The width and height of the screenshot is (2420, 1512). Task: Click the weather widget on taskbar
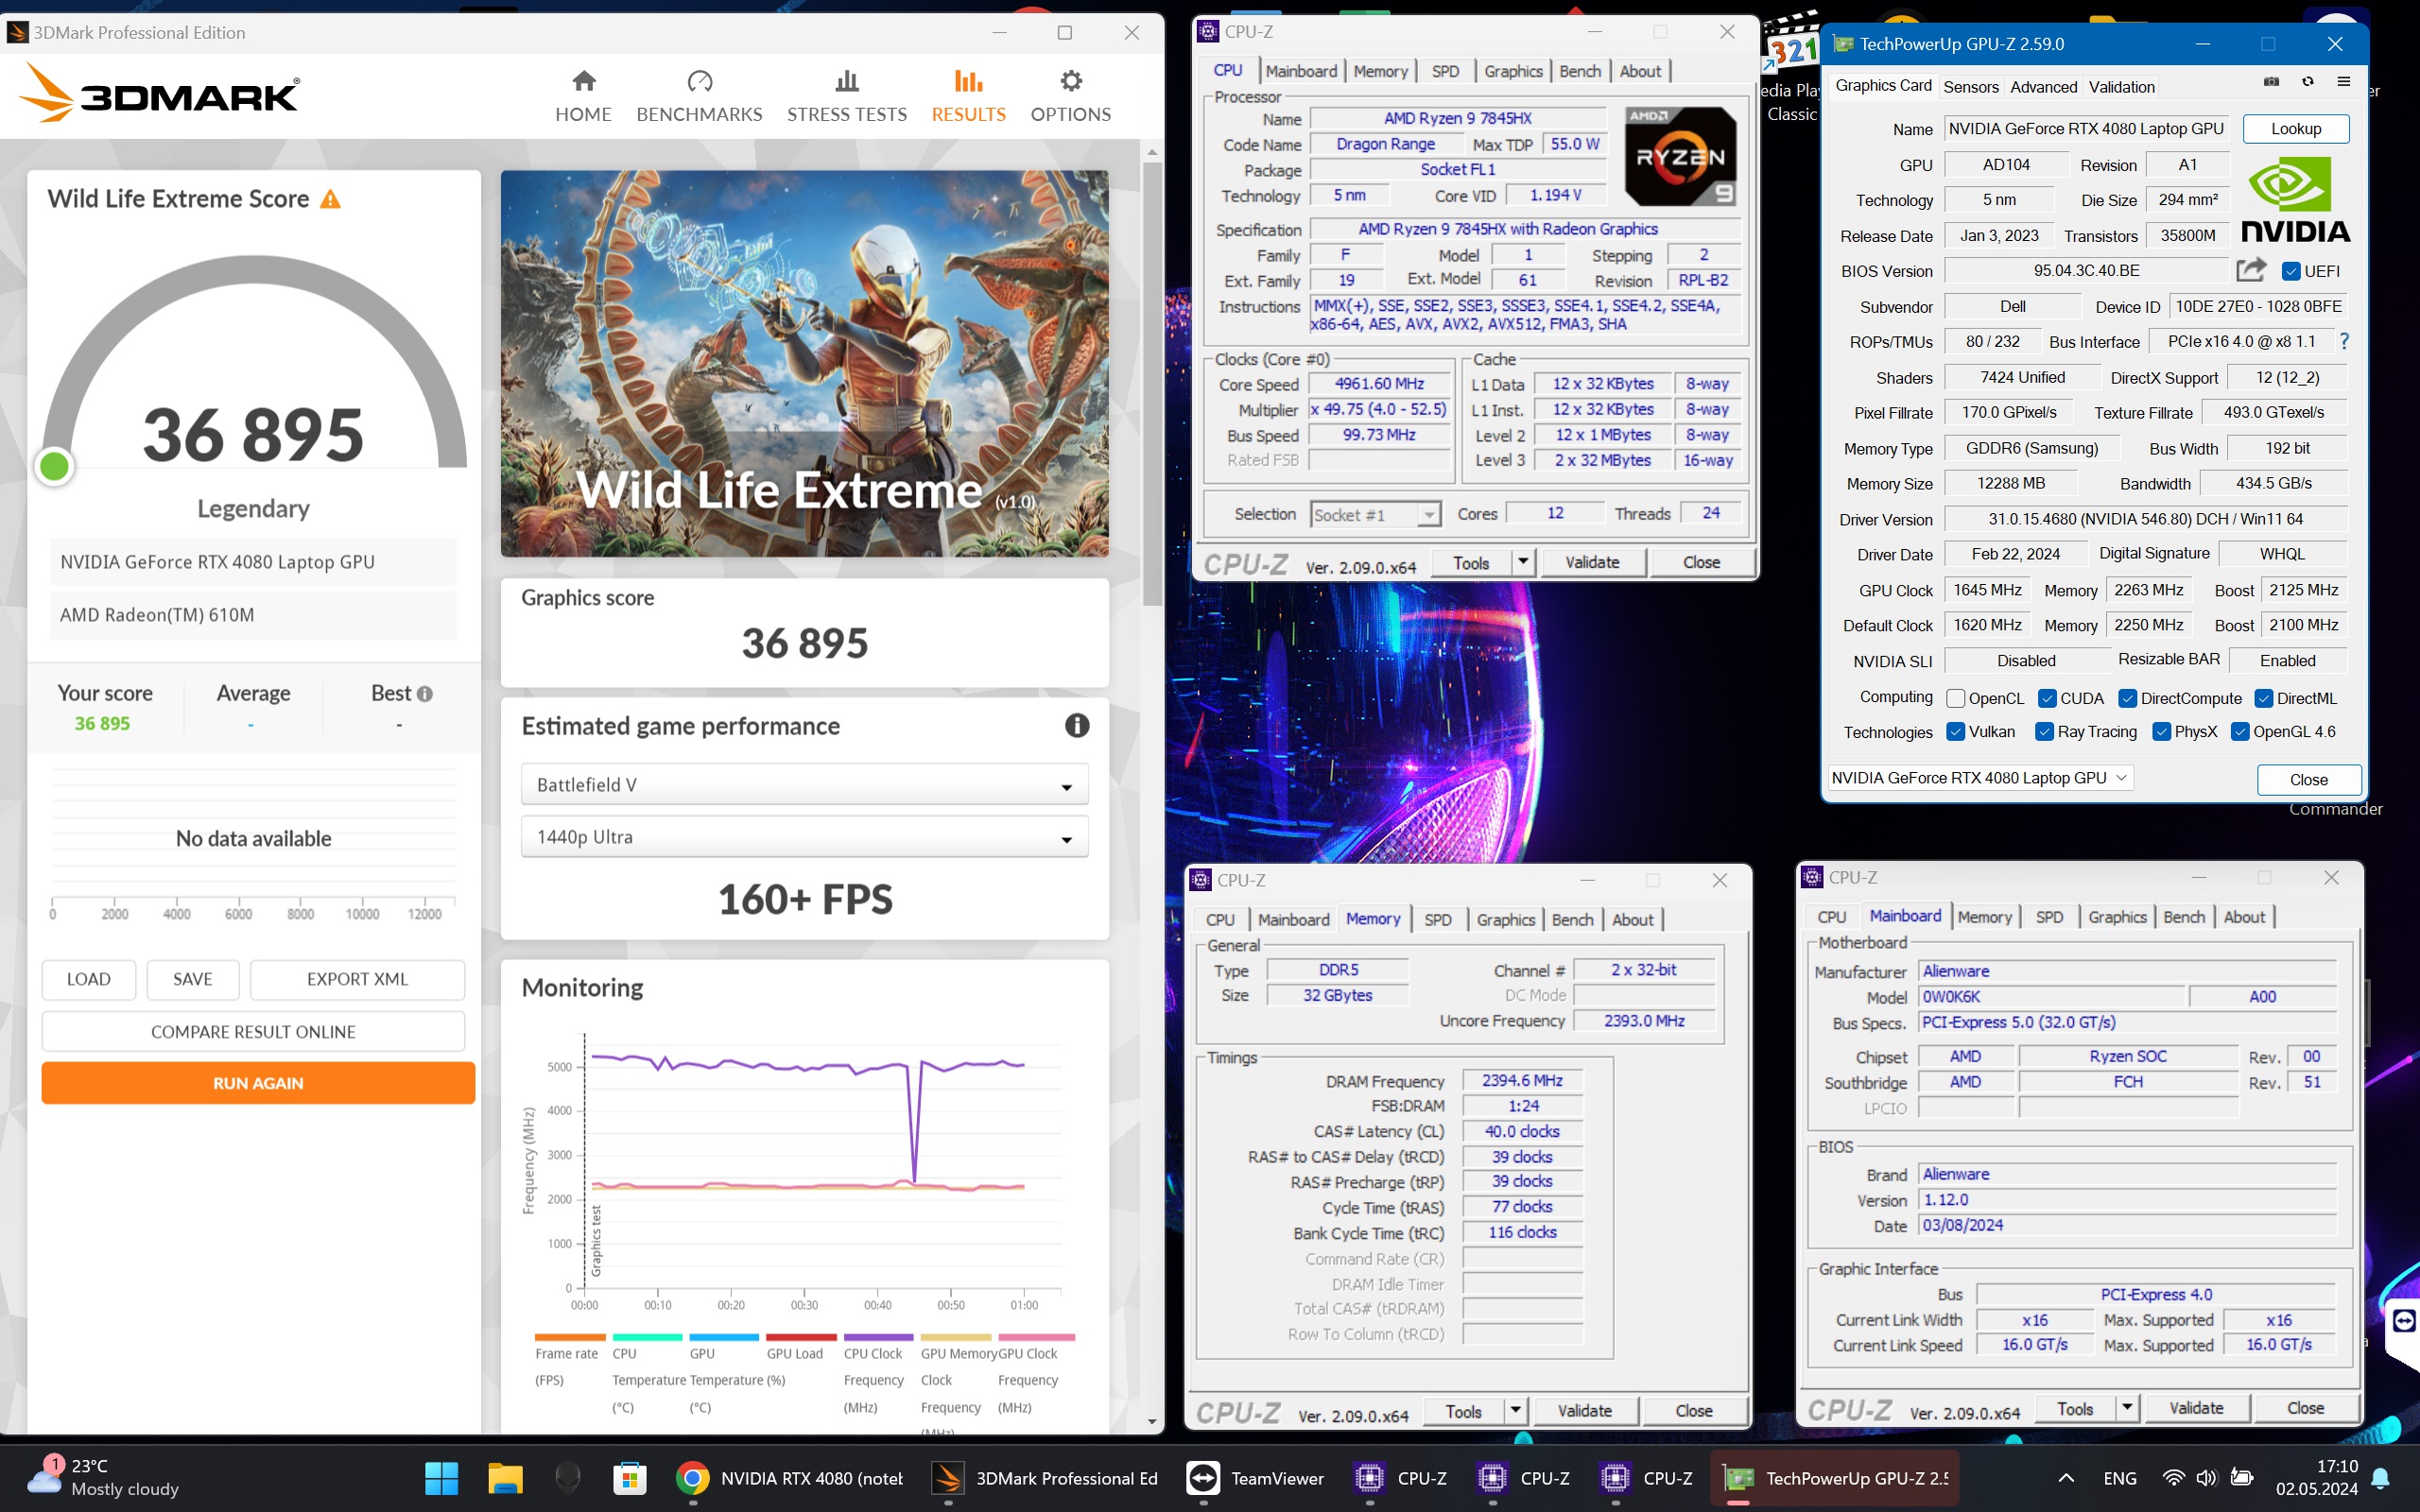(103, 1478)
